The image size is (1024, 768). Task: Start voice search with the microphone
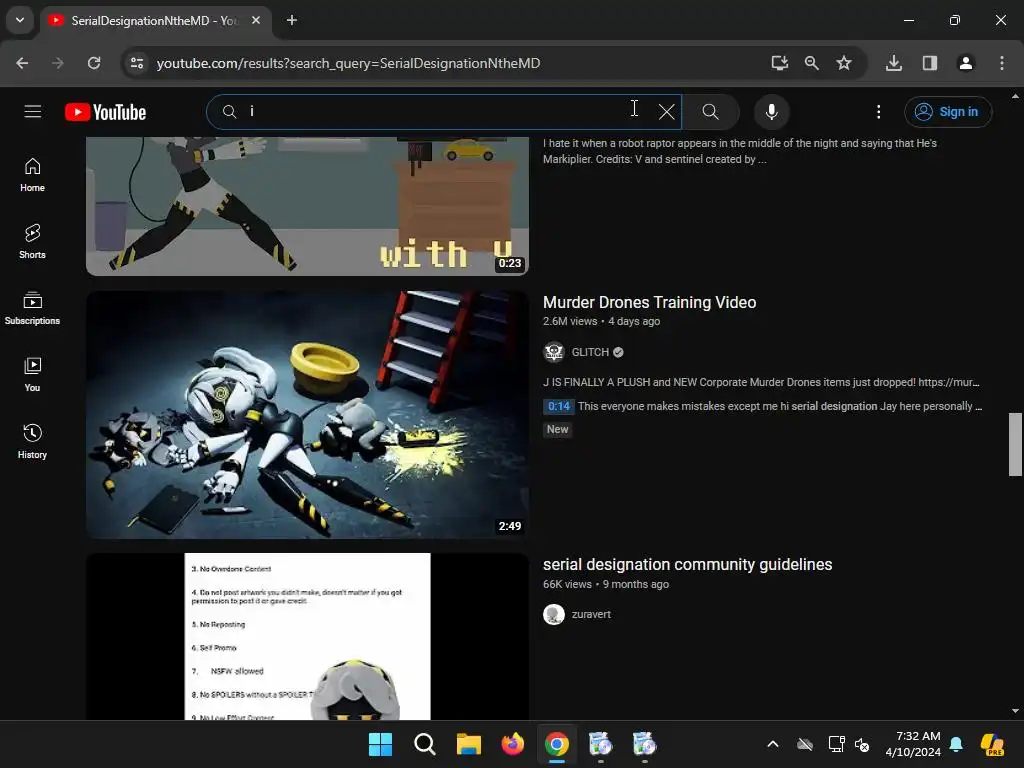771,112
